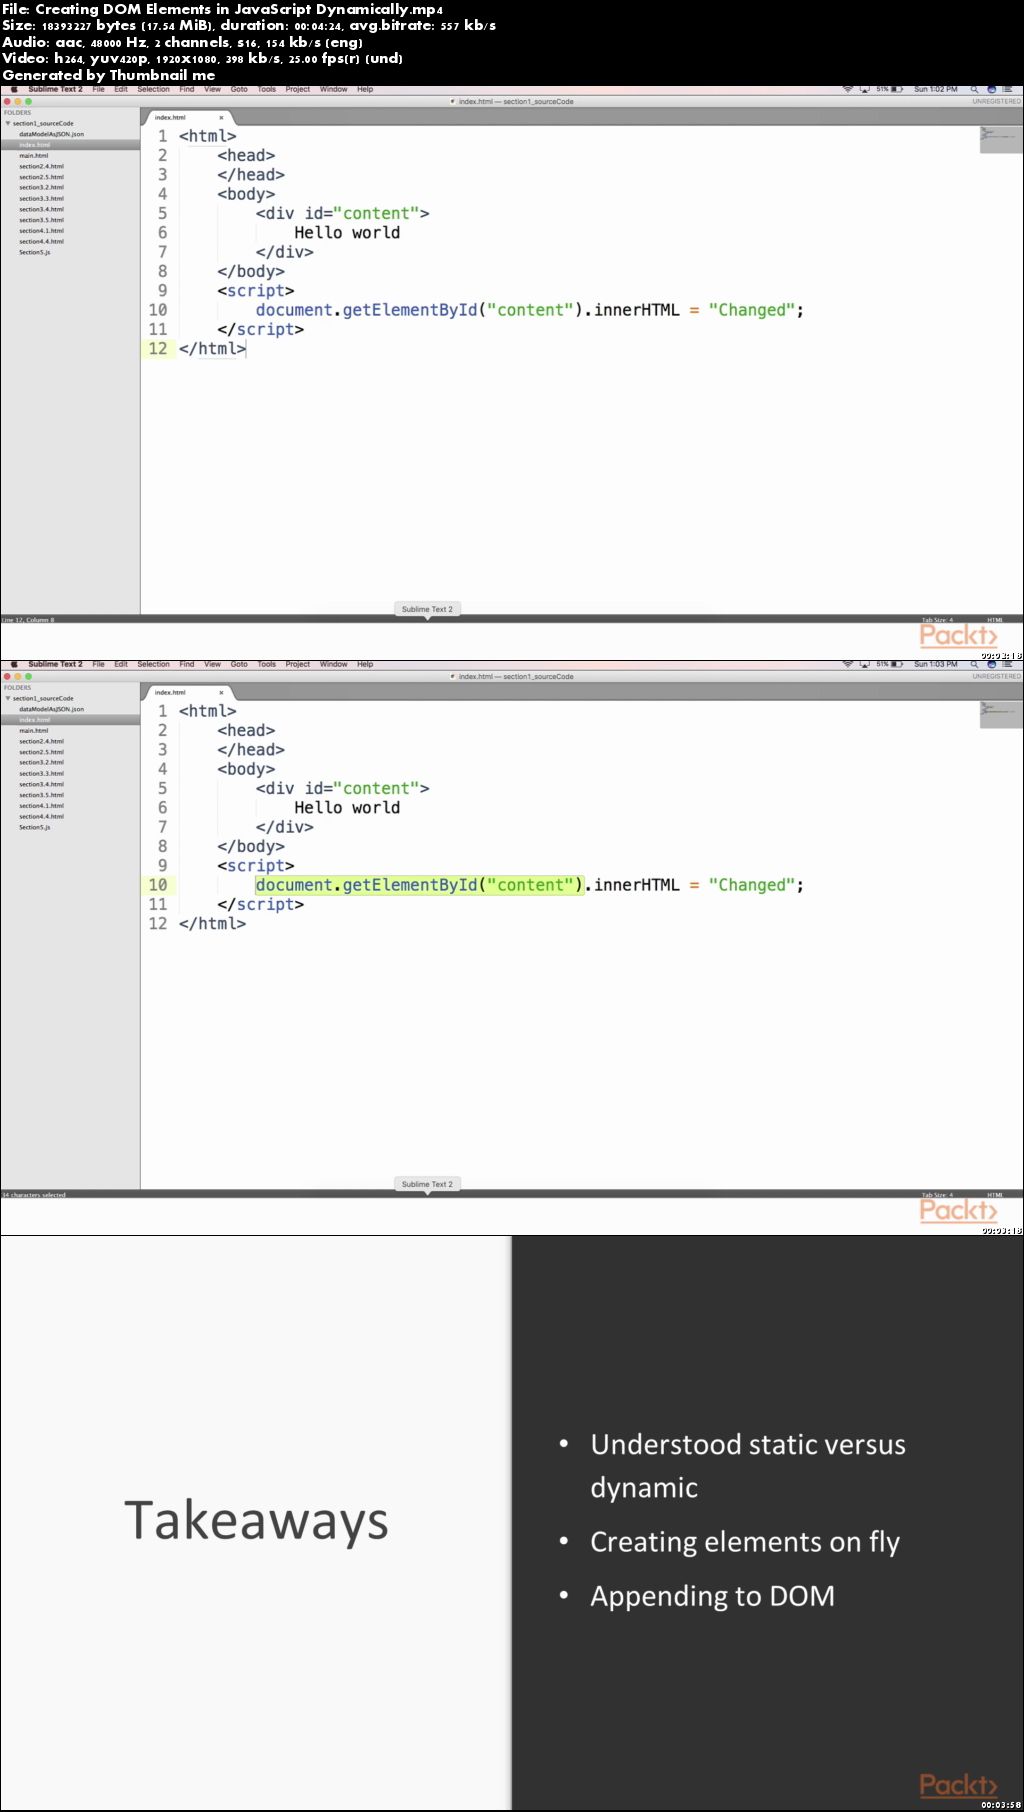Click '34 characters selected' status text

point(34,1195)
